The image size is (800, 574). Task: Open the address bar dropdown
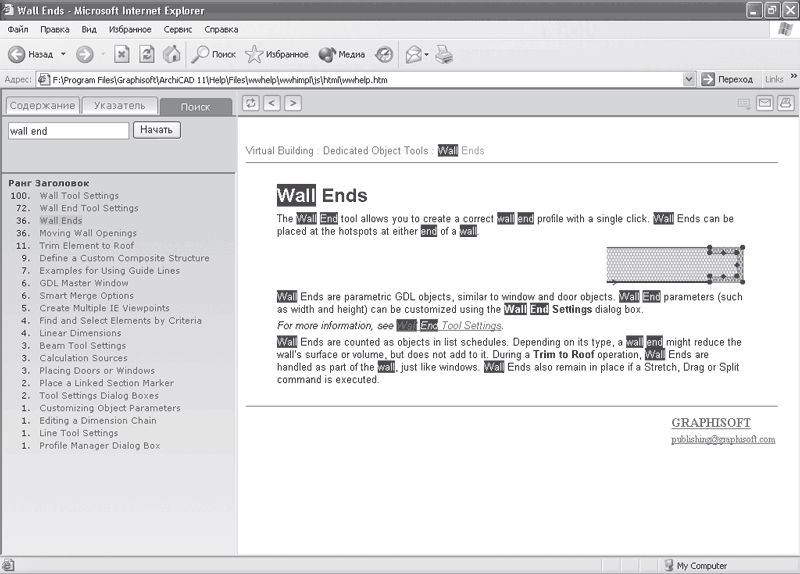(689, 79)
